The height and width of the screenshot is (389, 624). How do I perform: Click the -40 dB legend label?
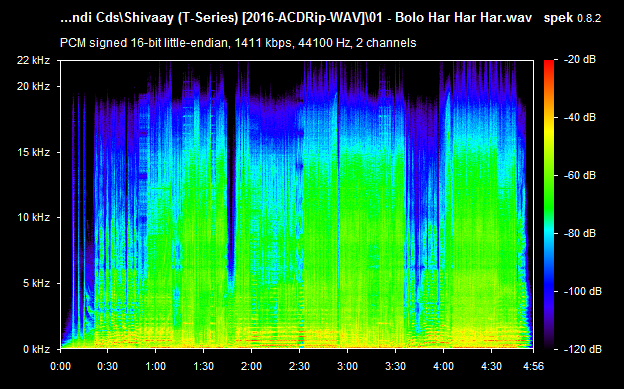pyautogui.click(x=580, y=117)
